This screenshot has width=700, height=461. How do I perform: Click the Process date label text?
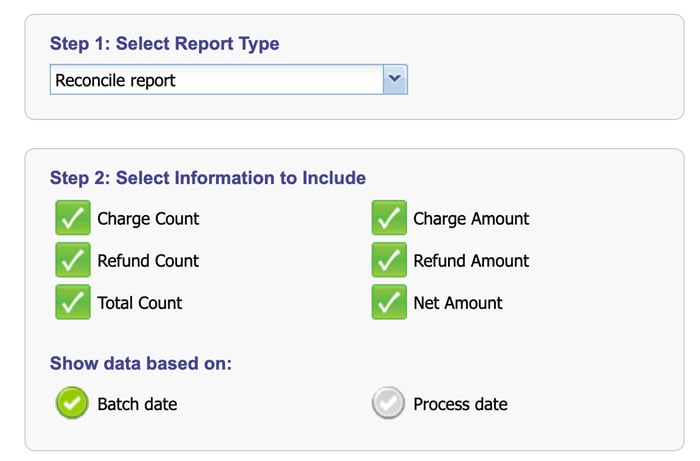pyautogui.click(x=460, y=404)
